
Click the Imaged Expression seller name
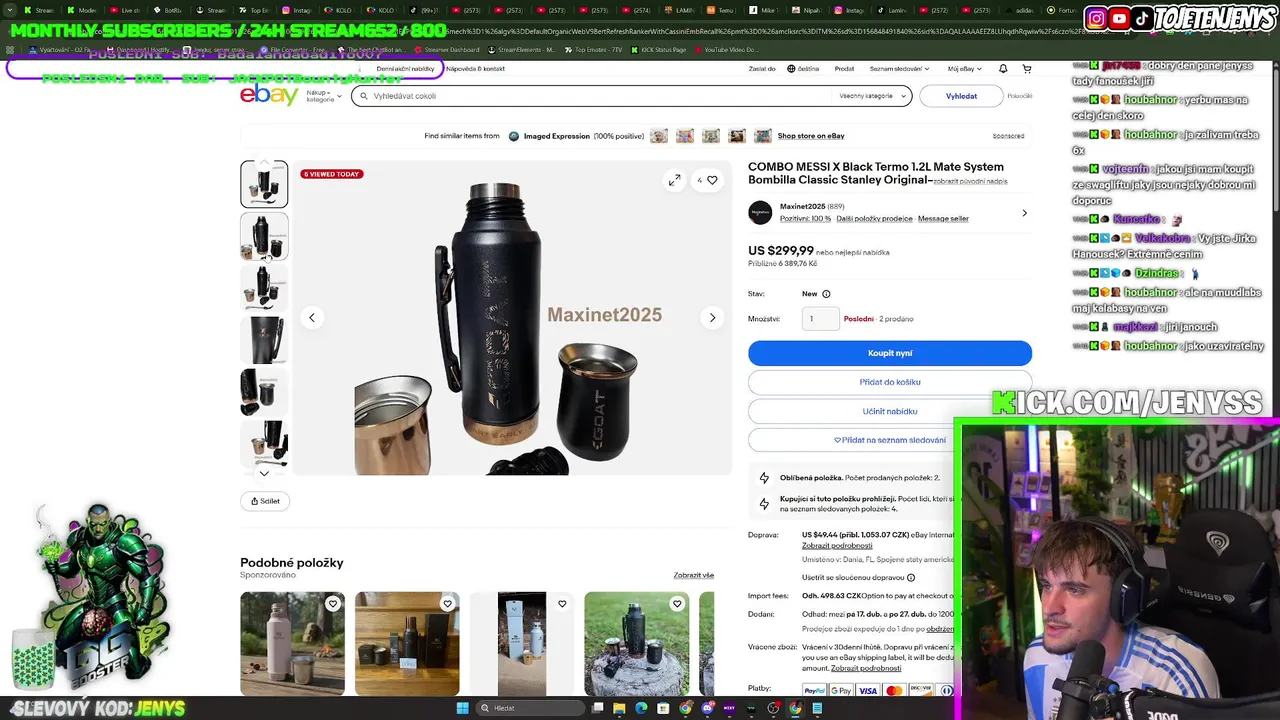point(556,136)
